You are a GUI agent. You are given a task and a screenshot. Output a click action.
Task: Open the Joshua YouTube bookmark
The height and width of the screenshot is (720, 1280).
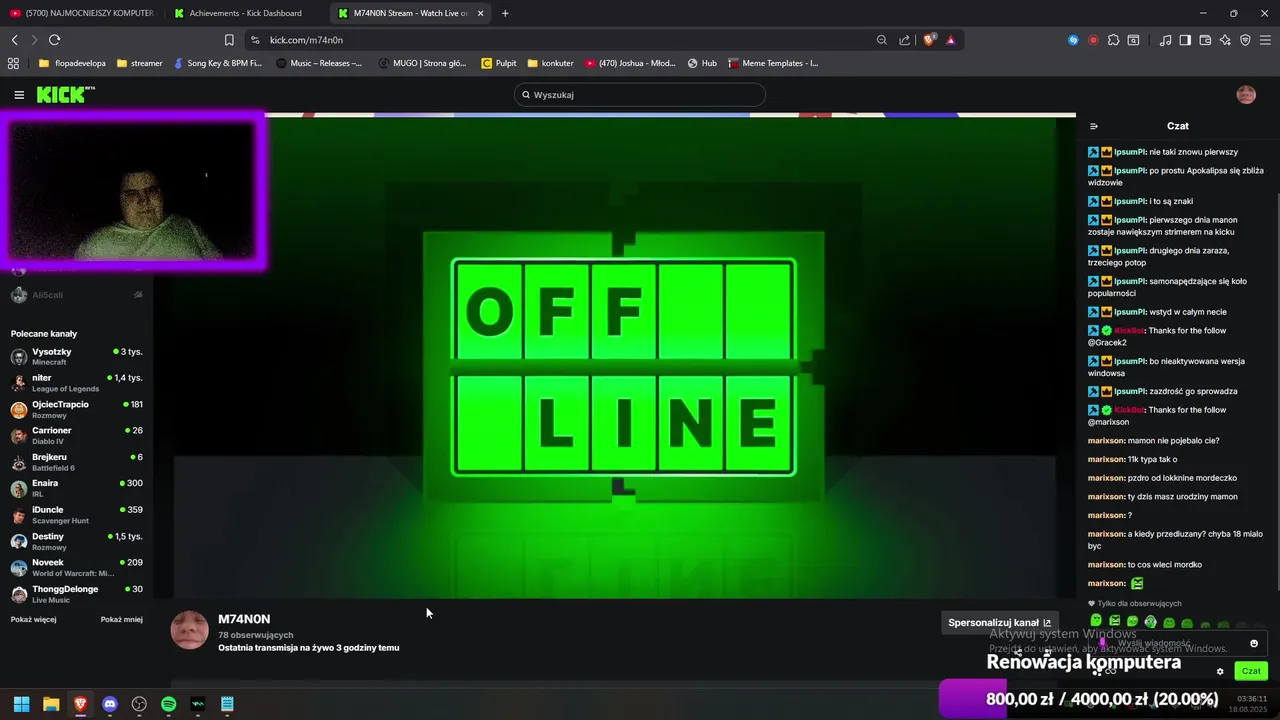pyautogui.click(x=631, y=63)
